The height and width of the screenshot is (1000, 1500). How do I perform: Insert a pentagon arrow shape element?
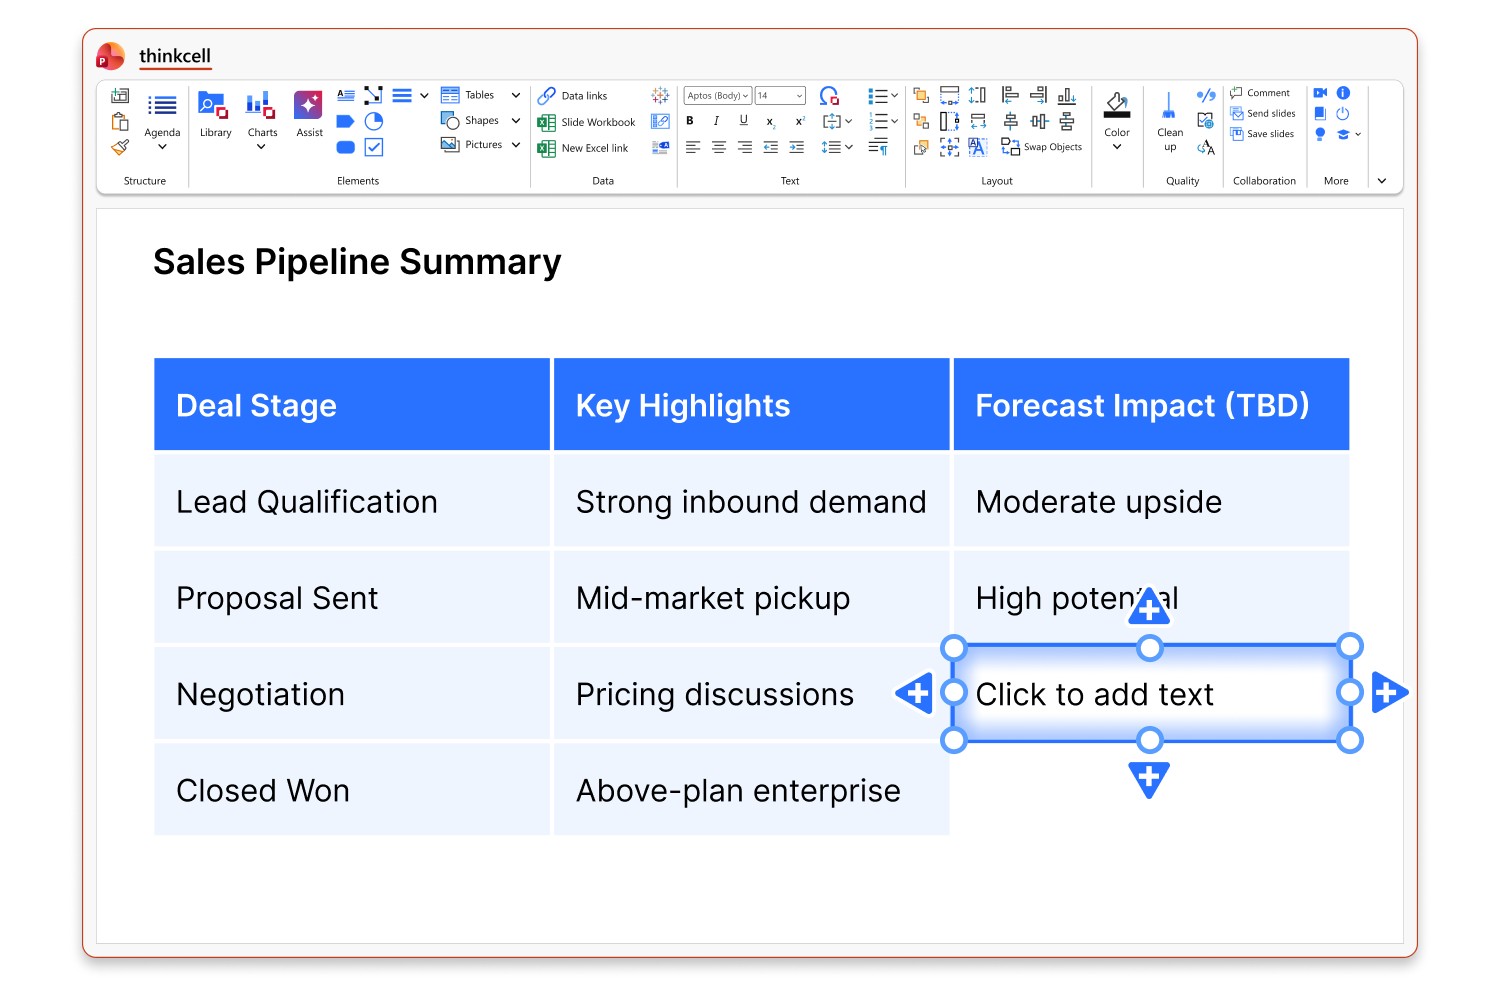[346, 121]
